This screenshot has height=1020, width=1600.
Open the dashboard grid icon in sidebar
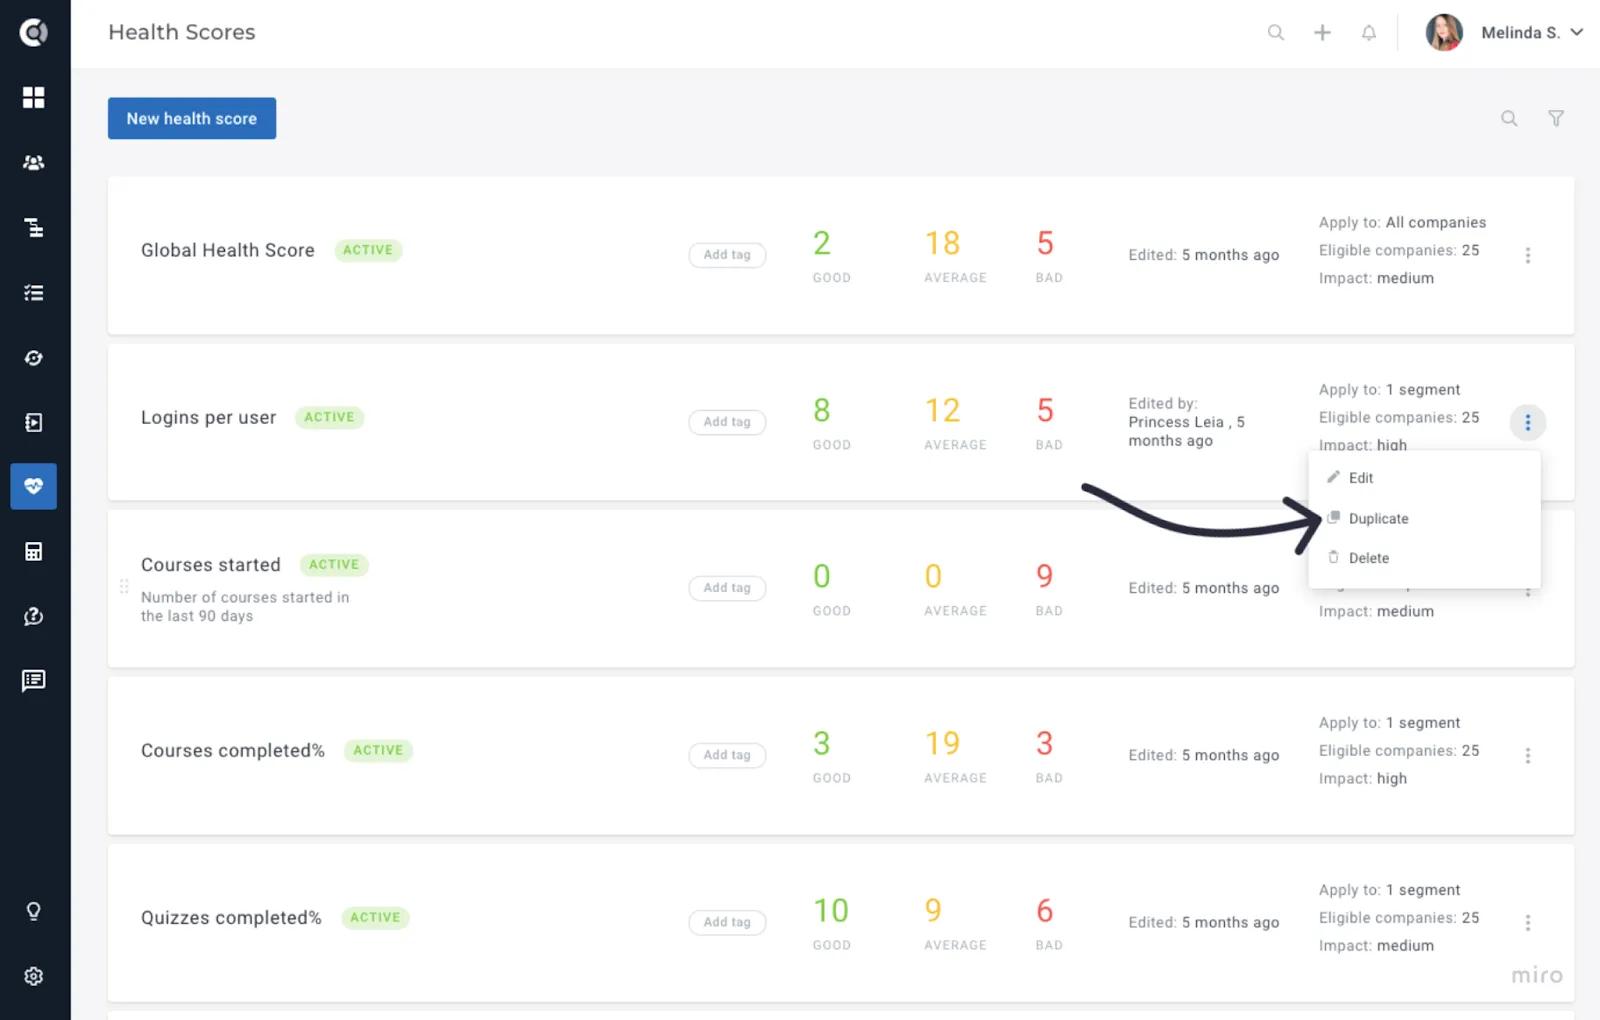tap(34, 97)
